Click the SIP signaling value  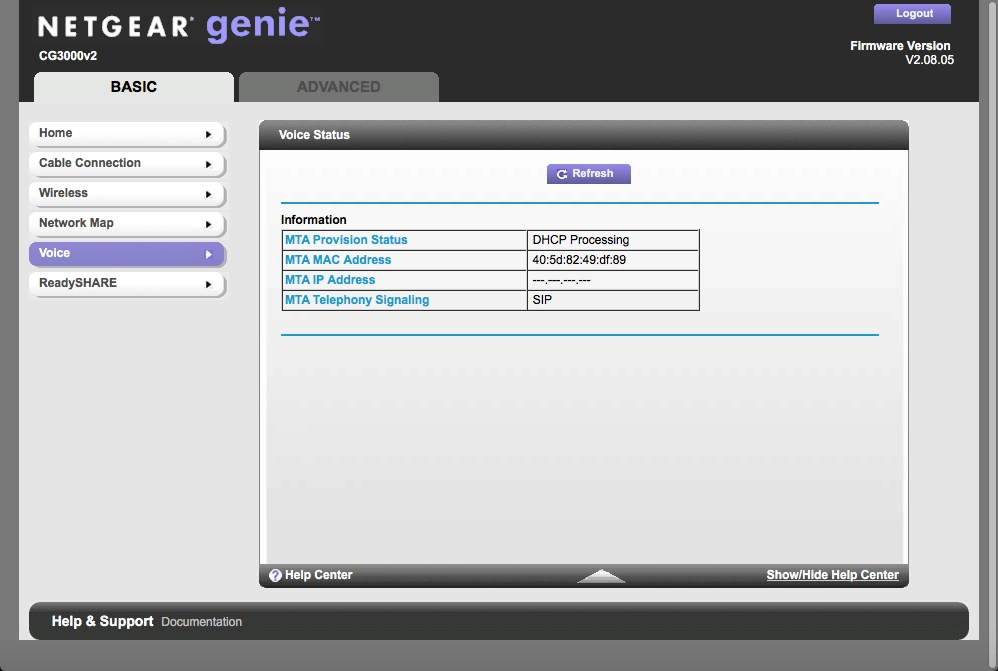point(542,300)
